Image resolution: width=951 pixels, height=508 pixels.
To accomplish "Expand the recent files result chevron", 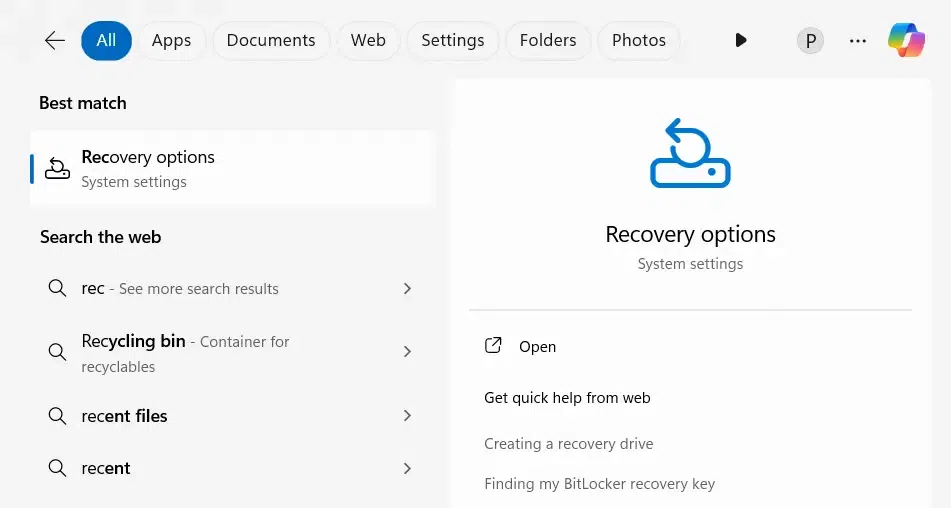I will pos(407,416).
